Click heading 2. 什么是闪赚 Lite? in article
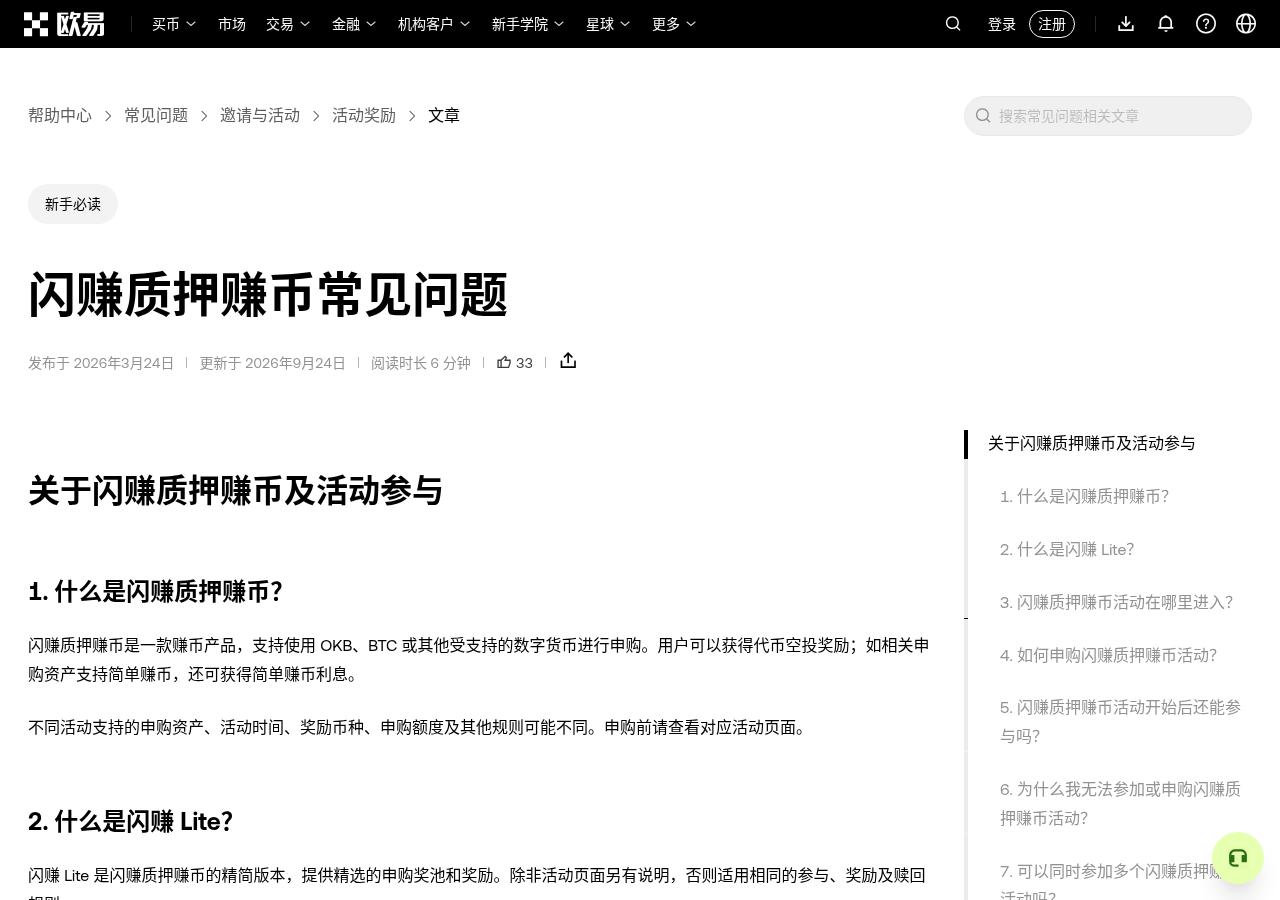This screenshot has width=1280, height=900. pyautogui.click(x=131, y=821)
